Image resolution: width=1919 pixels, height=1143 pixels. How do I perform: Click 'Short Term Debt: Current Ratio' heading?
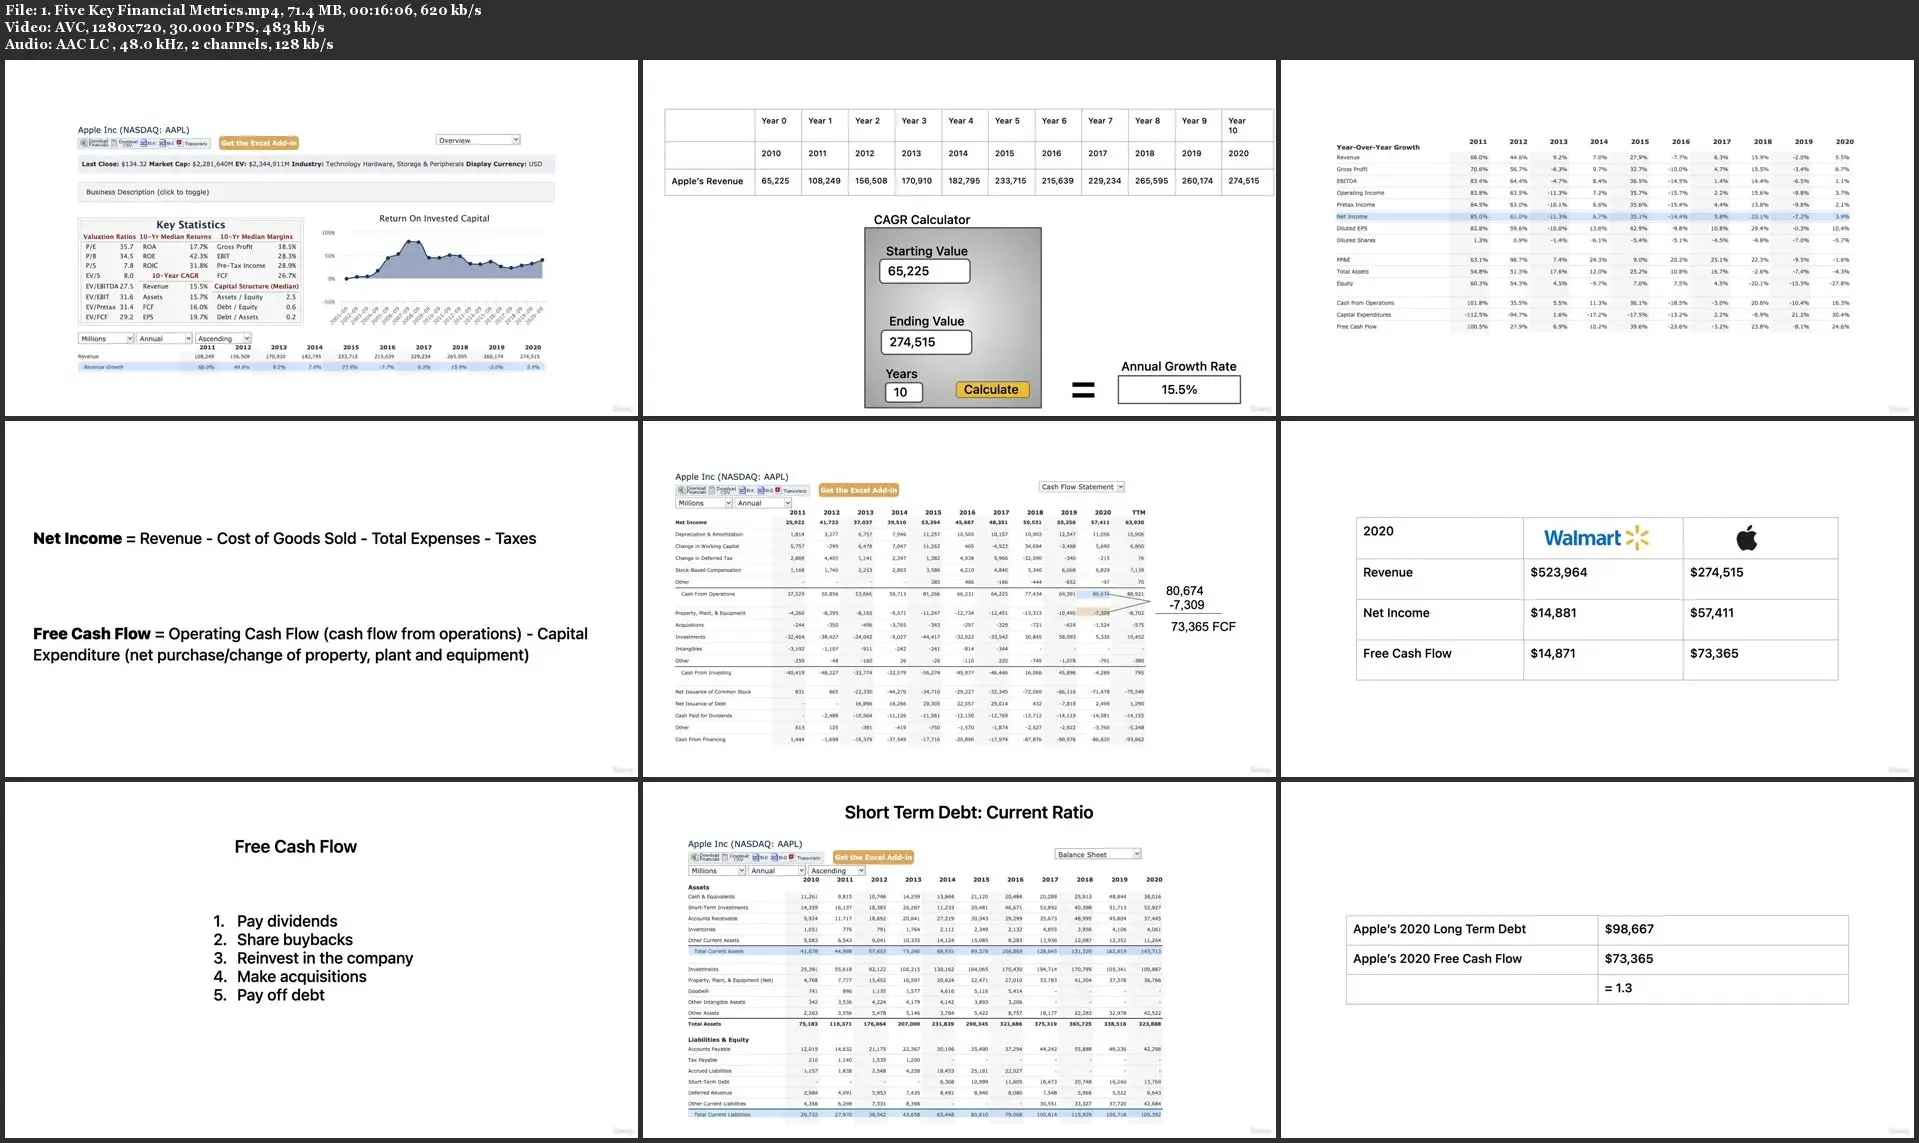point(969,813)
